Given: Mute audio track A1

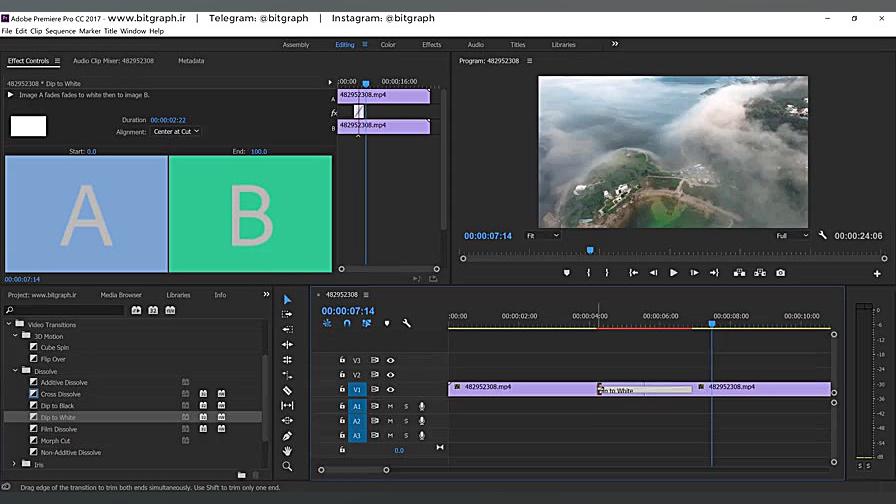Looking at the screenshot, I should coord(390,406).
